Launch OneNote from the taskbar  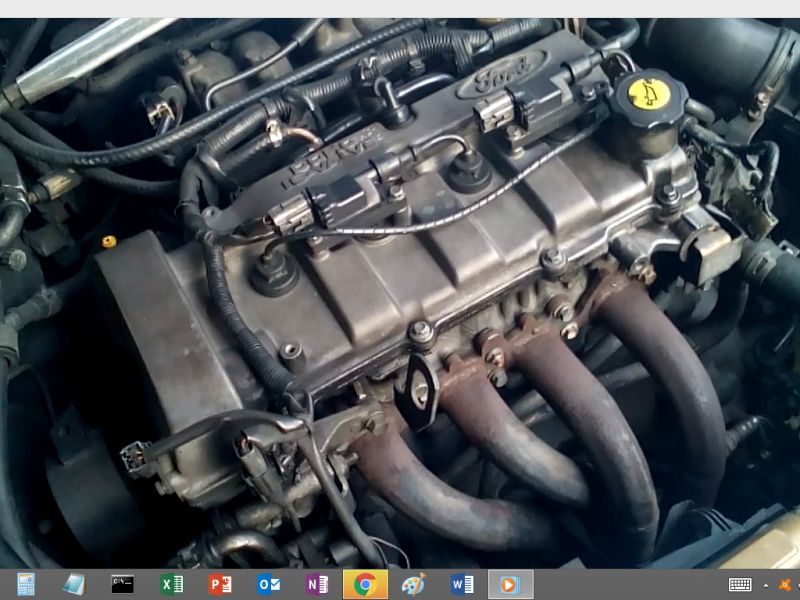tap(317, 584)
